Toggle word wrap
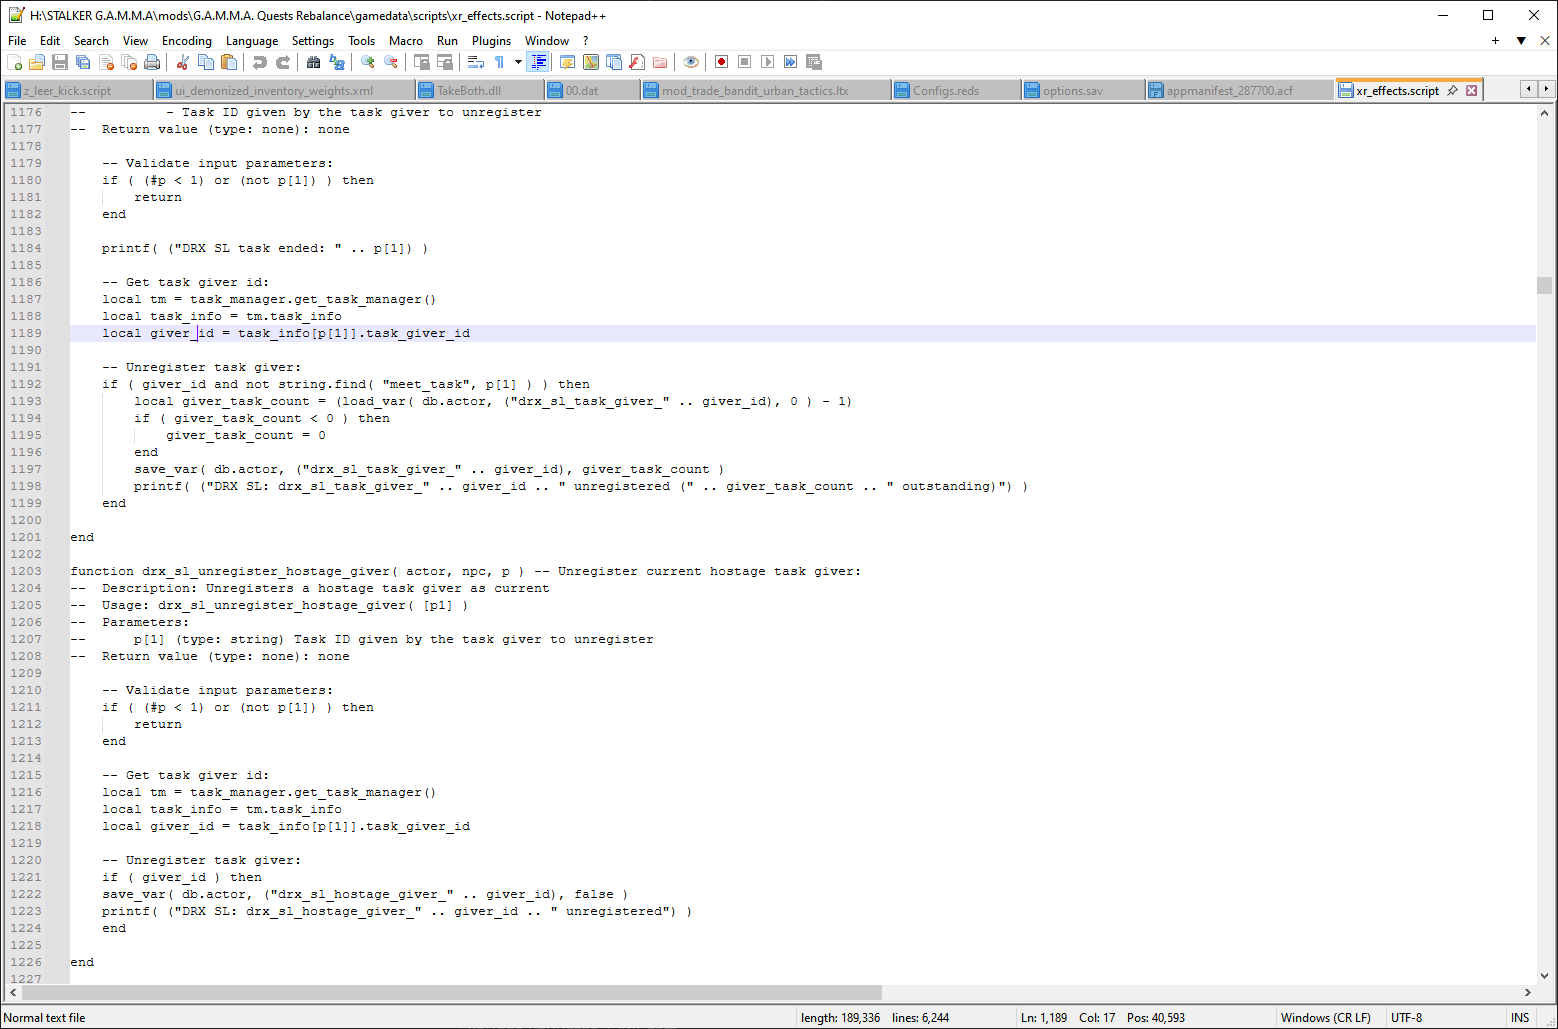 pos(476,62)
